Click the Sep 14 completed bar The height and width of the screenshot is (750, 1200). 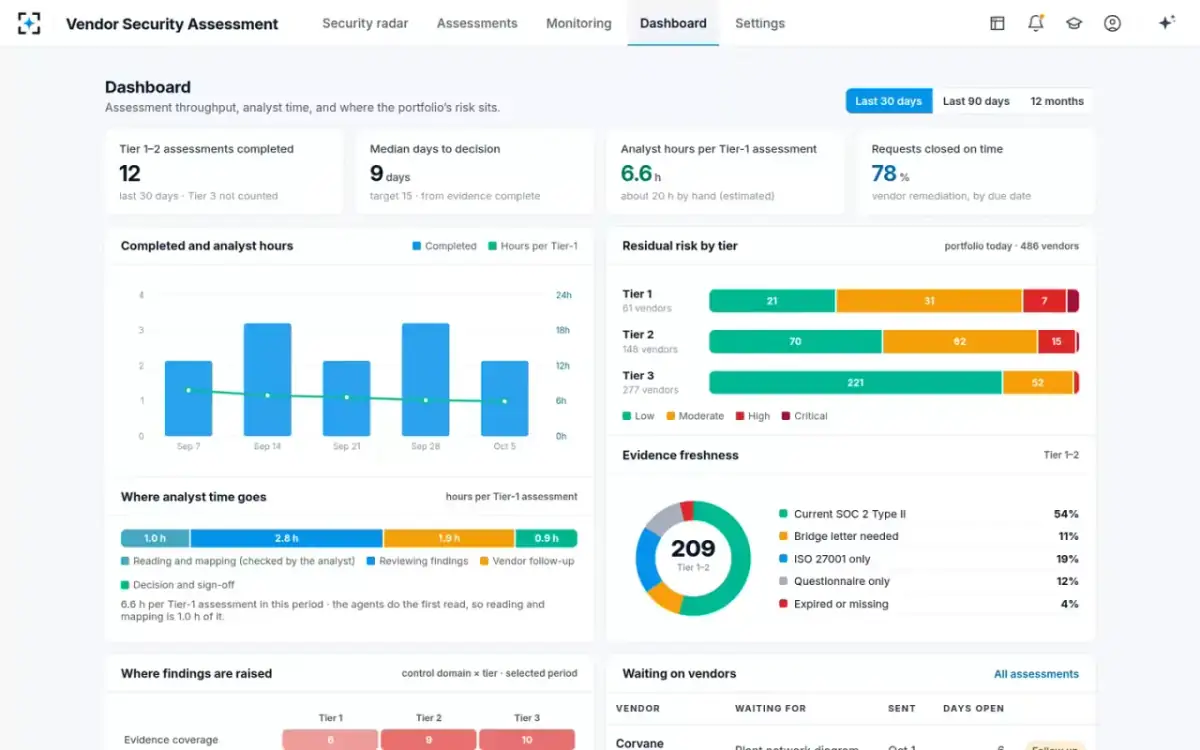click(x=267, y=379)
